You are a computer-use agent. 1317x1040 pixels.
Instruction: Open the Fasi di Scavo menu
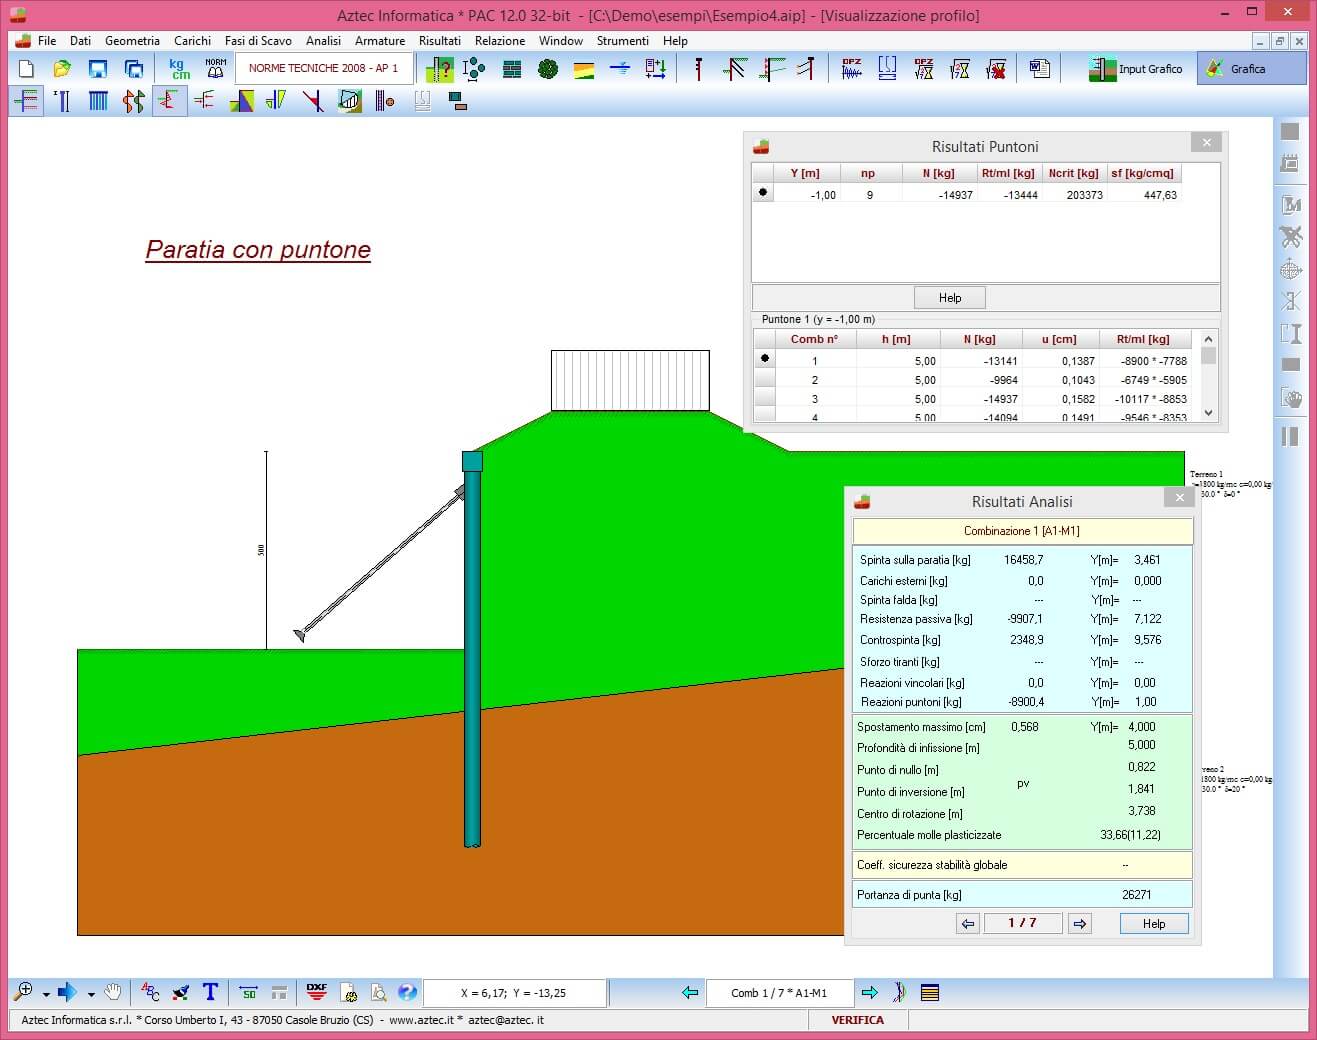(258, 41)
